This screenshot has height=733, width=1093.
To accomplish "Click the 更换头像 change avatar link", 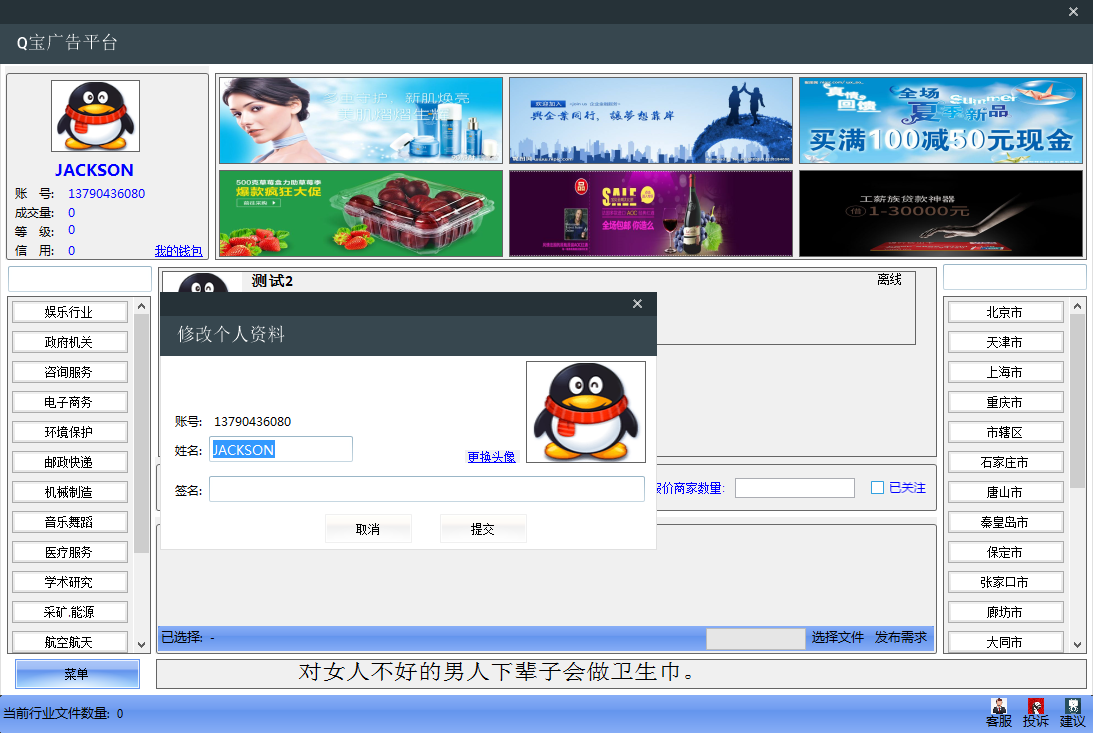I will (491, 457).
